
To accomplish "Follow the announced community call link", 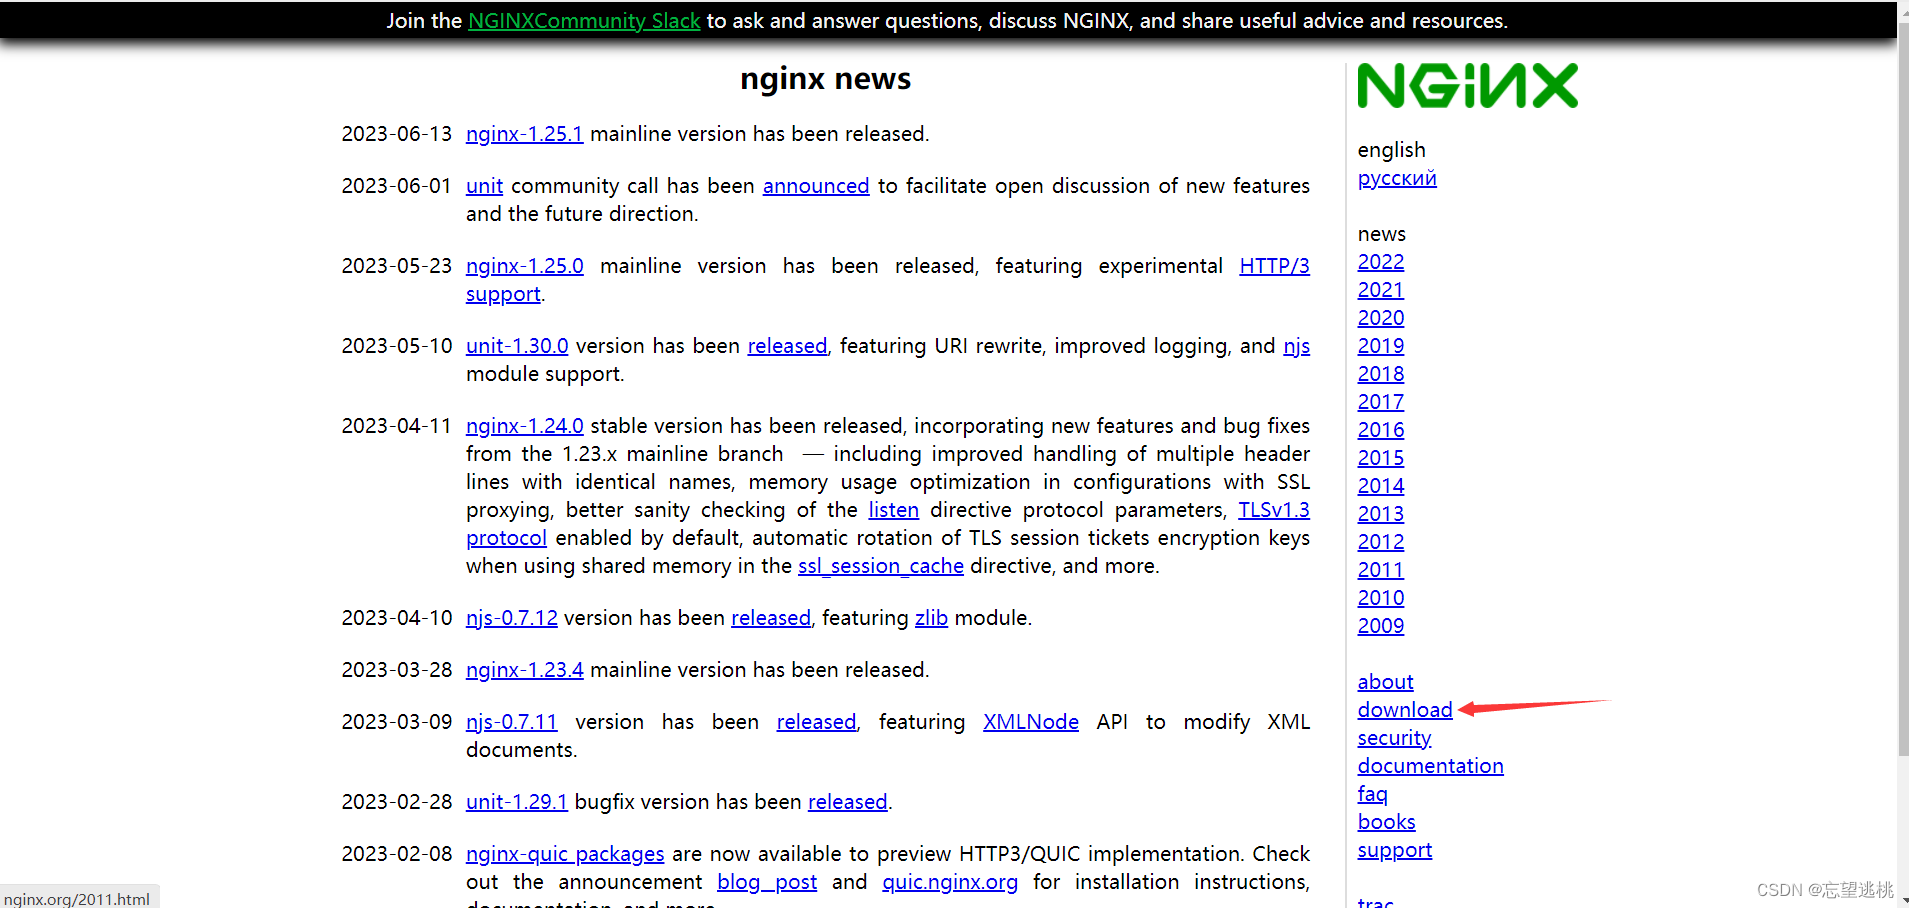I will pyautogui.click(x=816, y=186).
